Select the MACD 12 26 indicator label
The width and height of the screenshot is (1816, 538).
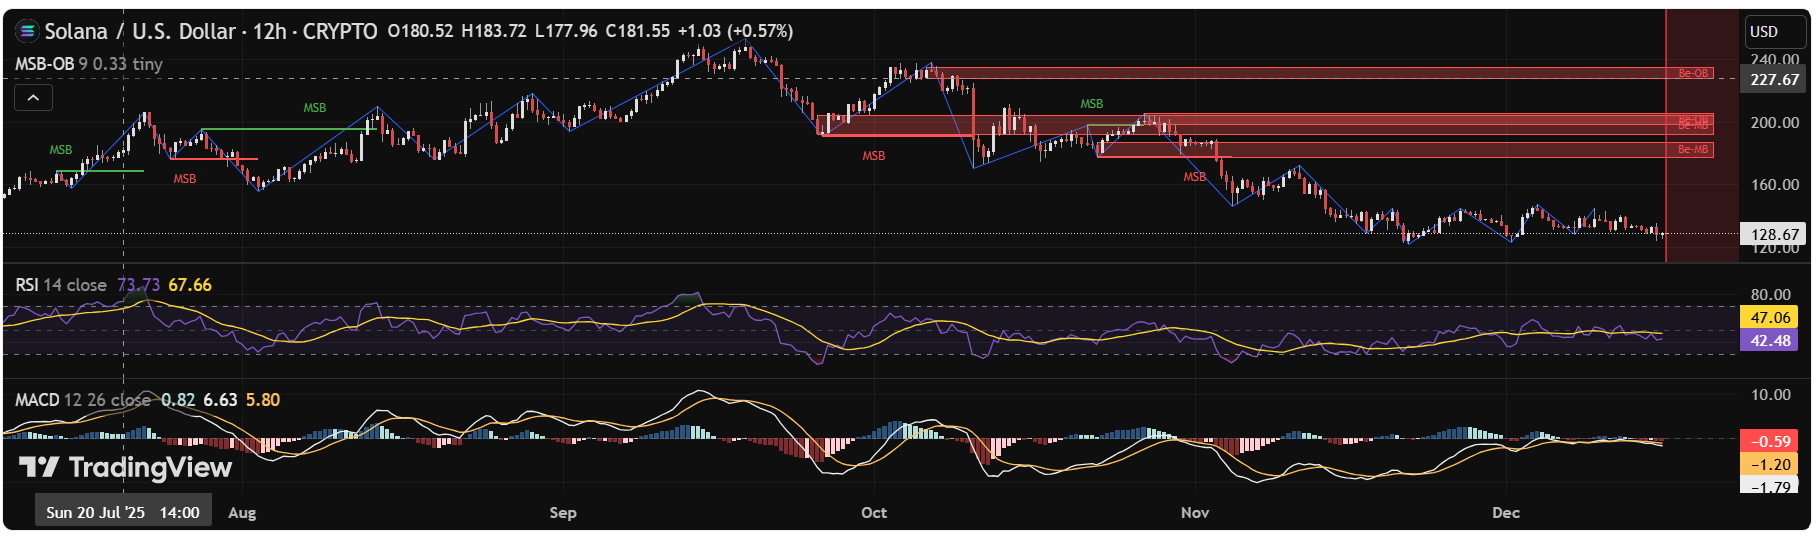[82, 400]
